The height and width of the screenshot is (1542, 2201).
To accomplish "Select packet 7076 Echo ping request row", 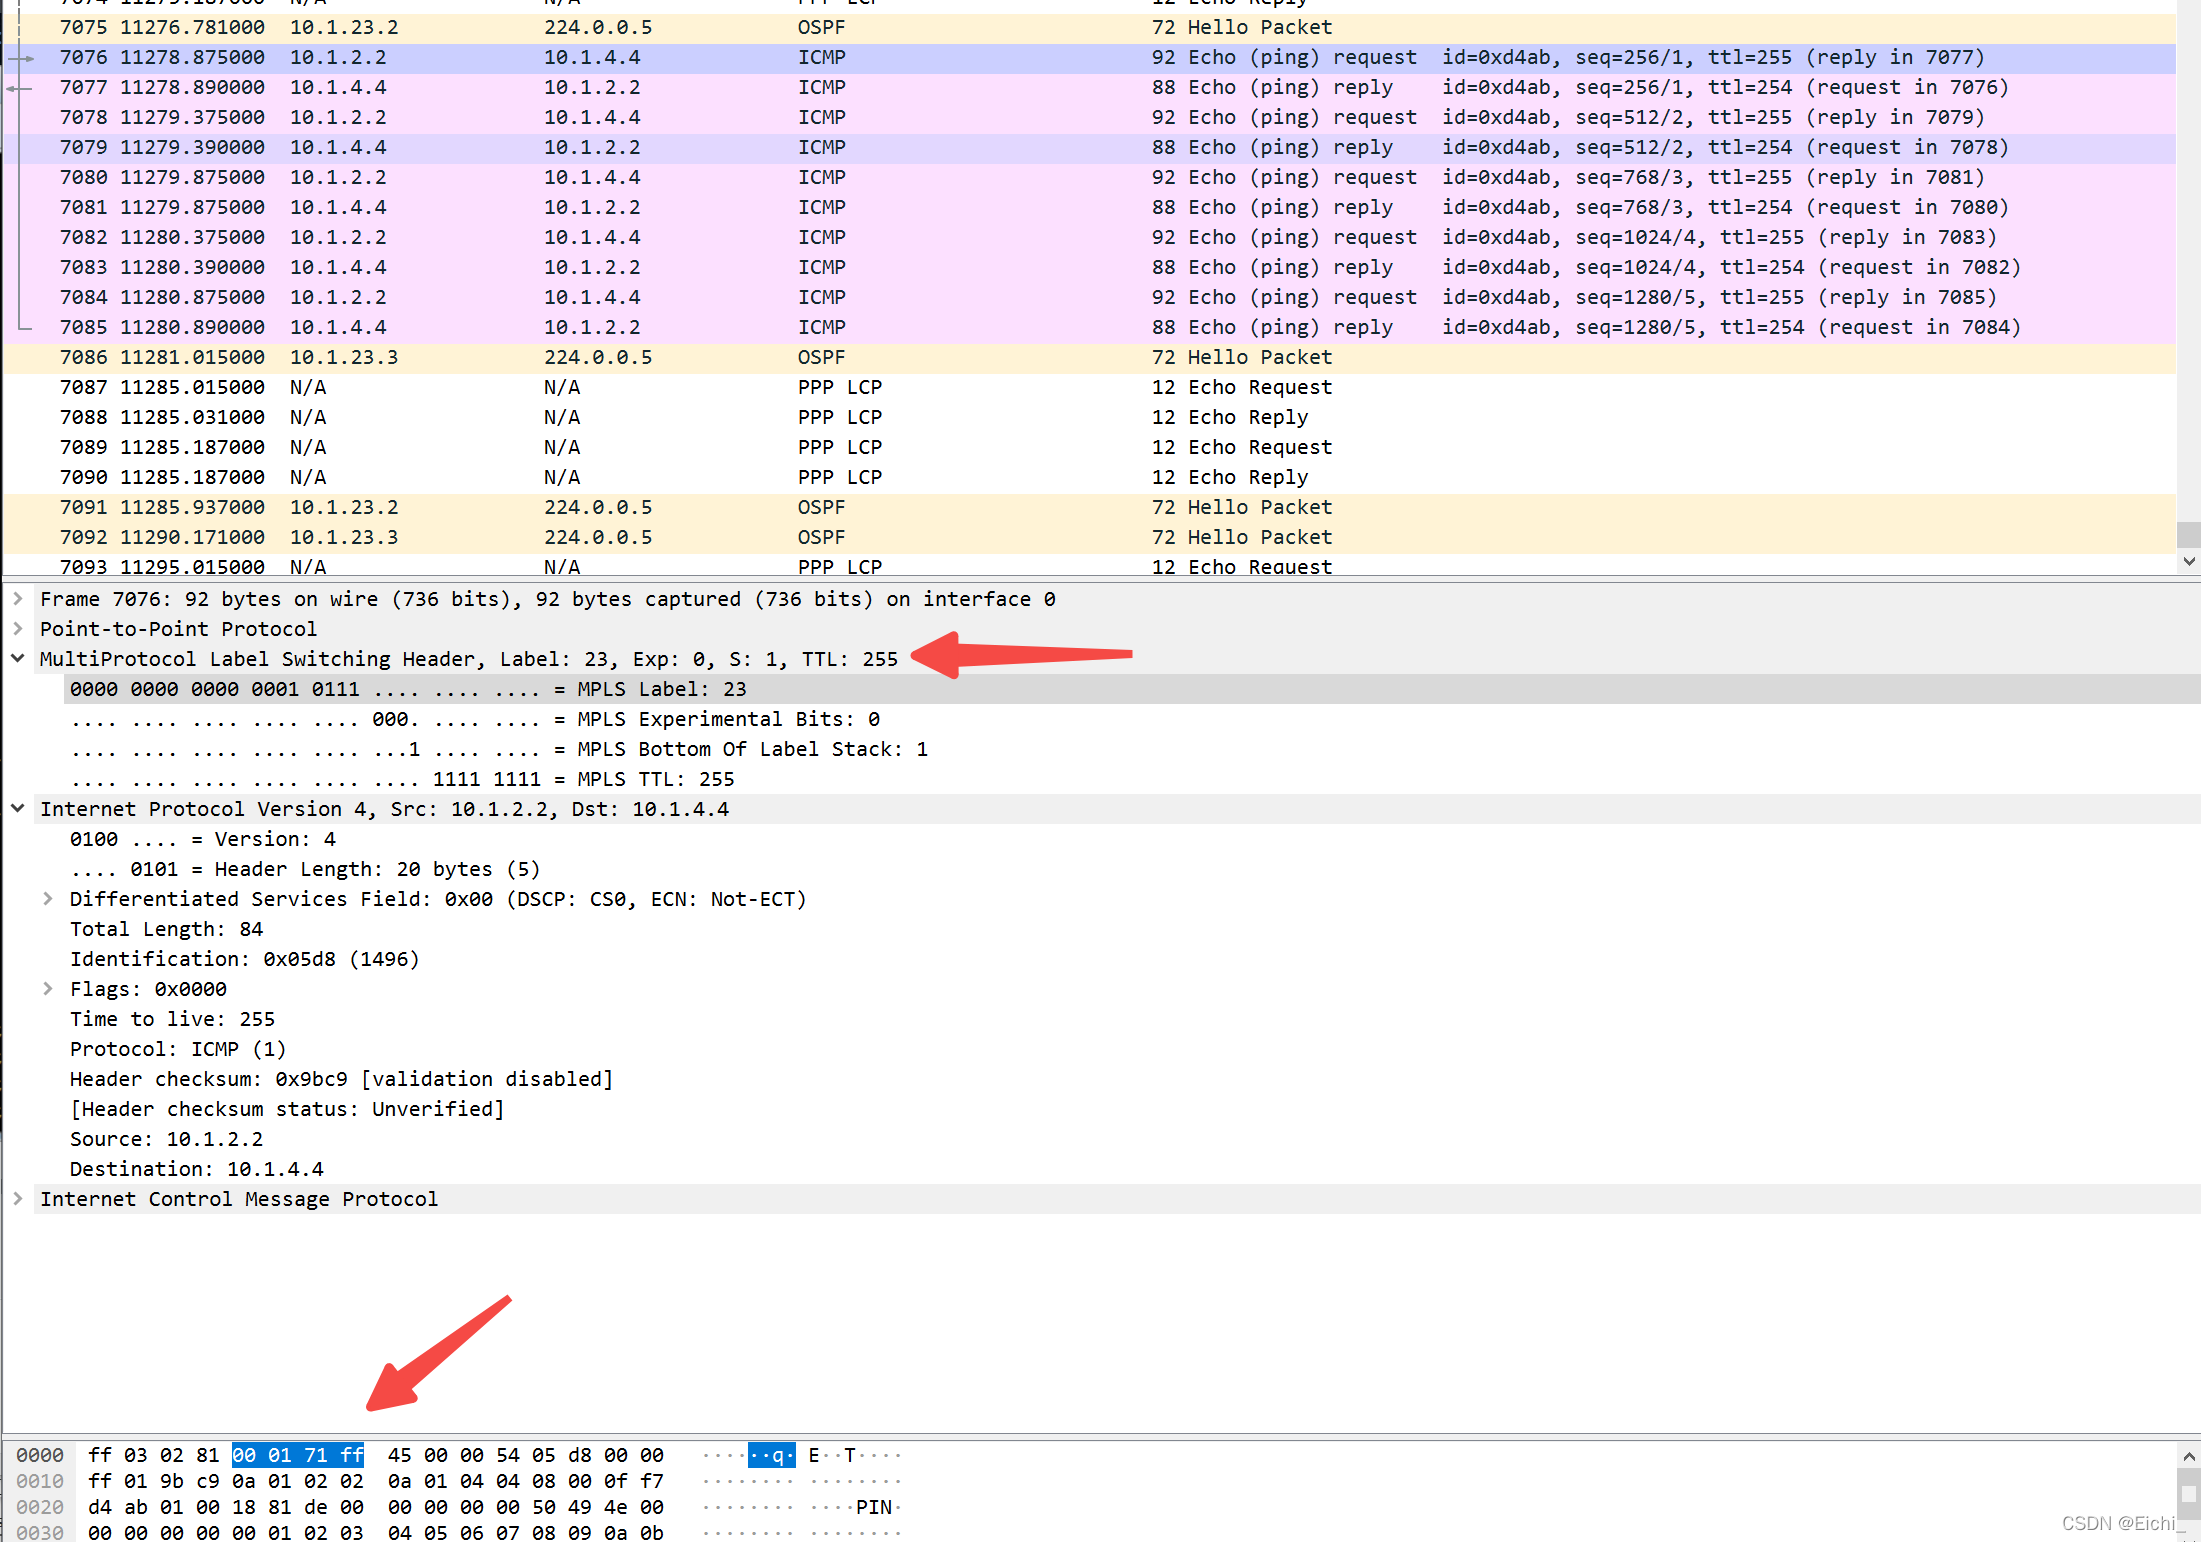I will pos(1089,58).
